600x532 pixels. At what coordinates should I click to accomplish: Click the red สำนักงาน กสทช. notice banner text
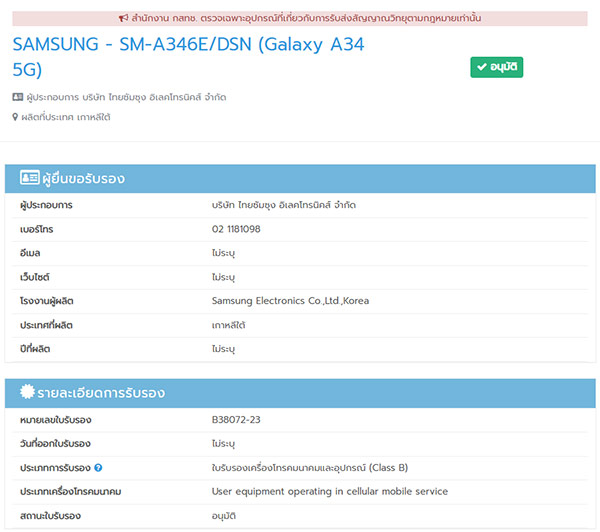coord(306,18)
